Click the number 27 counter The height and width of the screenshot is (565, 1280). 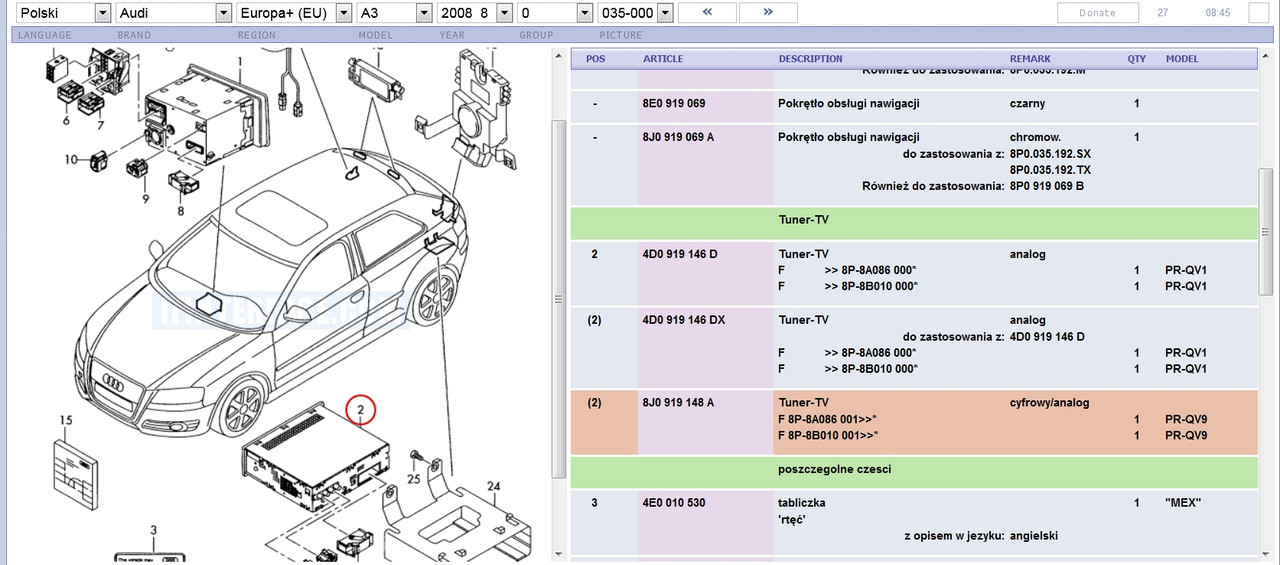[1162, 13]
